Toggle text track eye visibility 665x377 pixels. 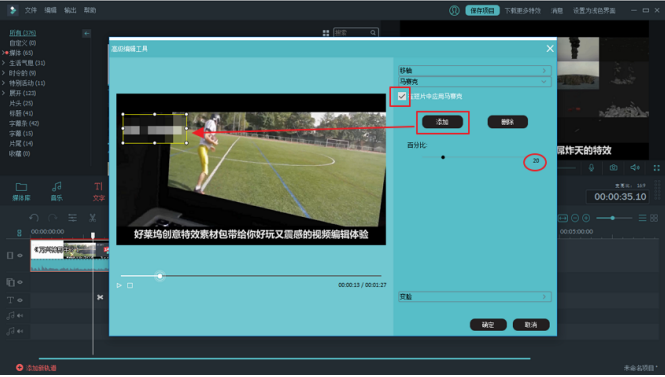click(20, 300)
